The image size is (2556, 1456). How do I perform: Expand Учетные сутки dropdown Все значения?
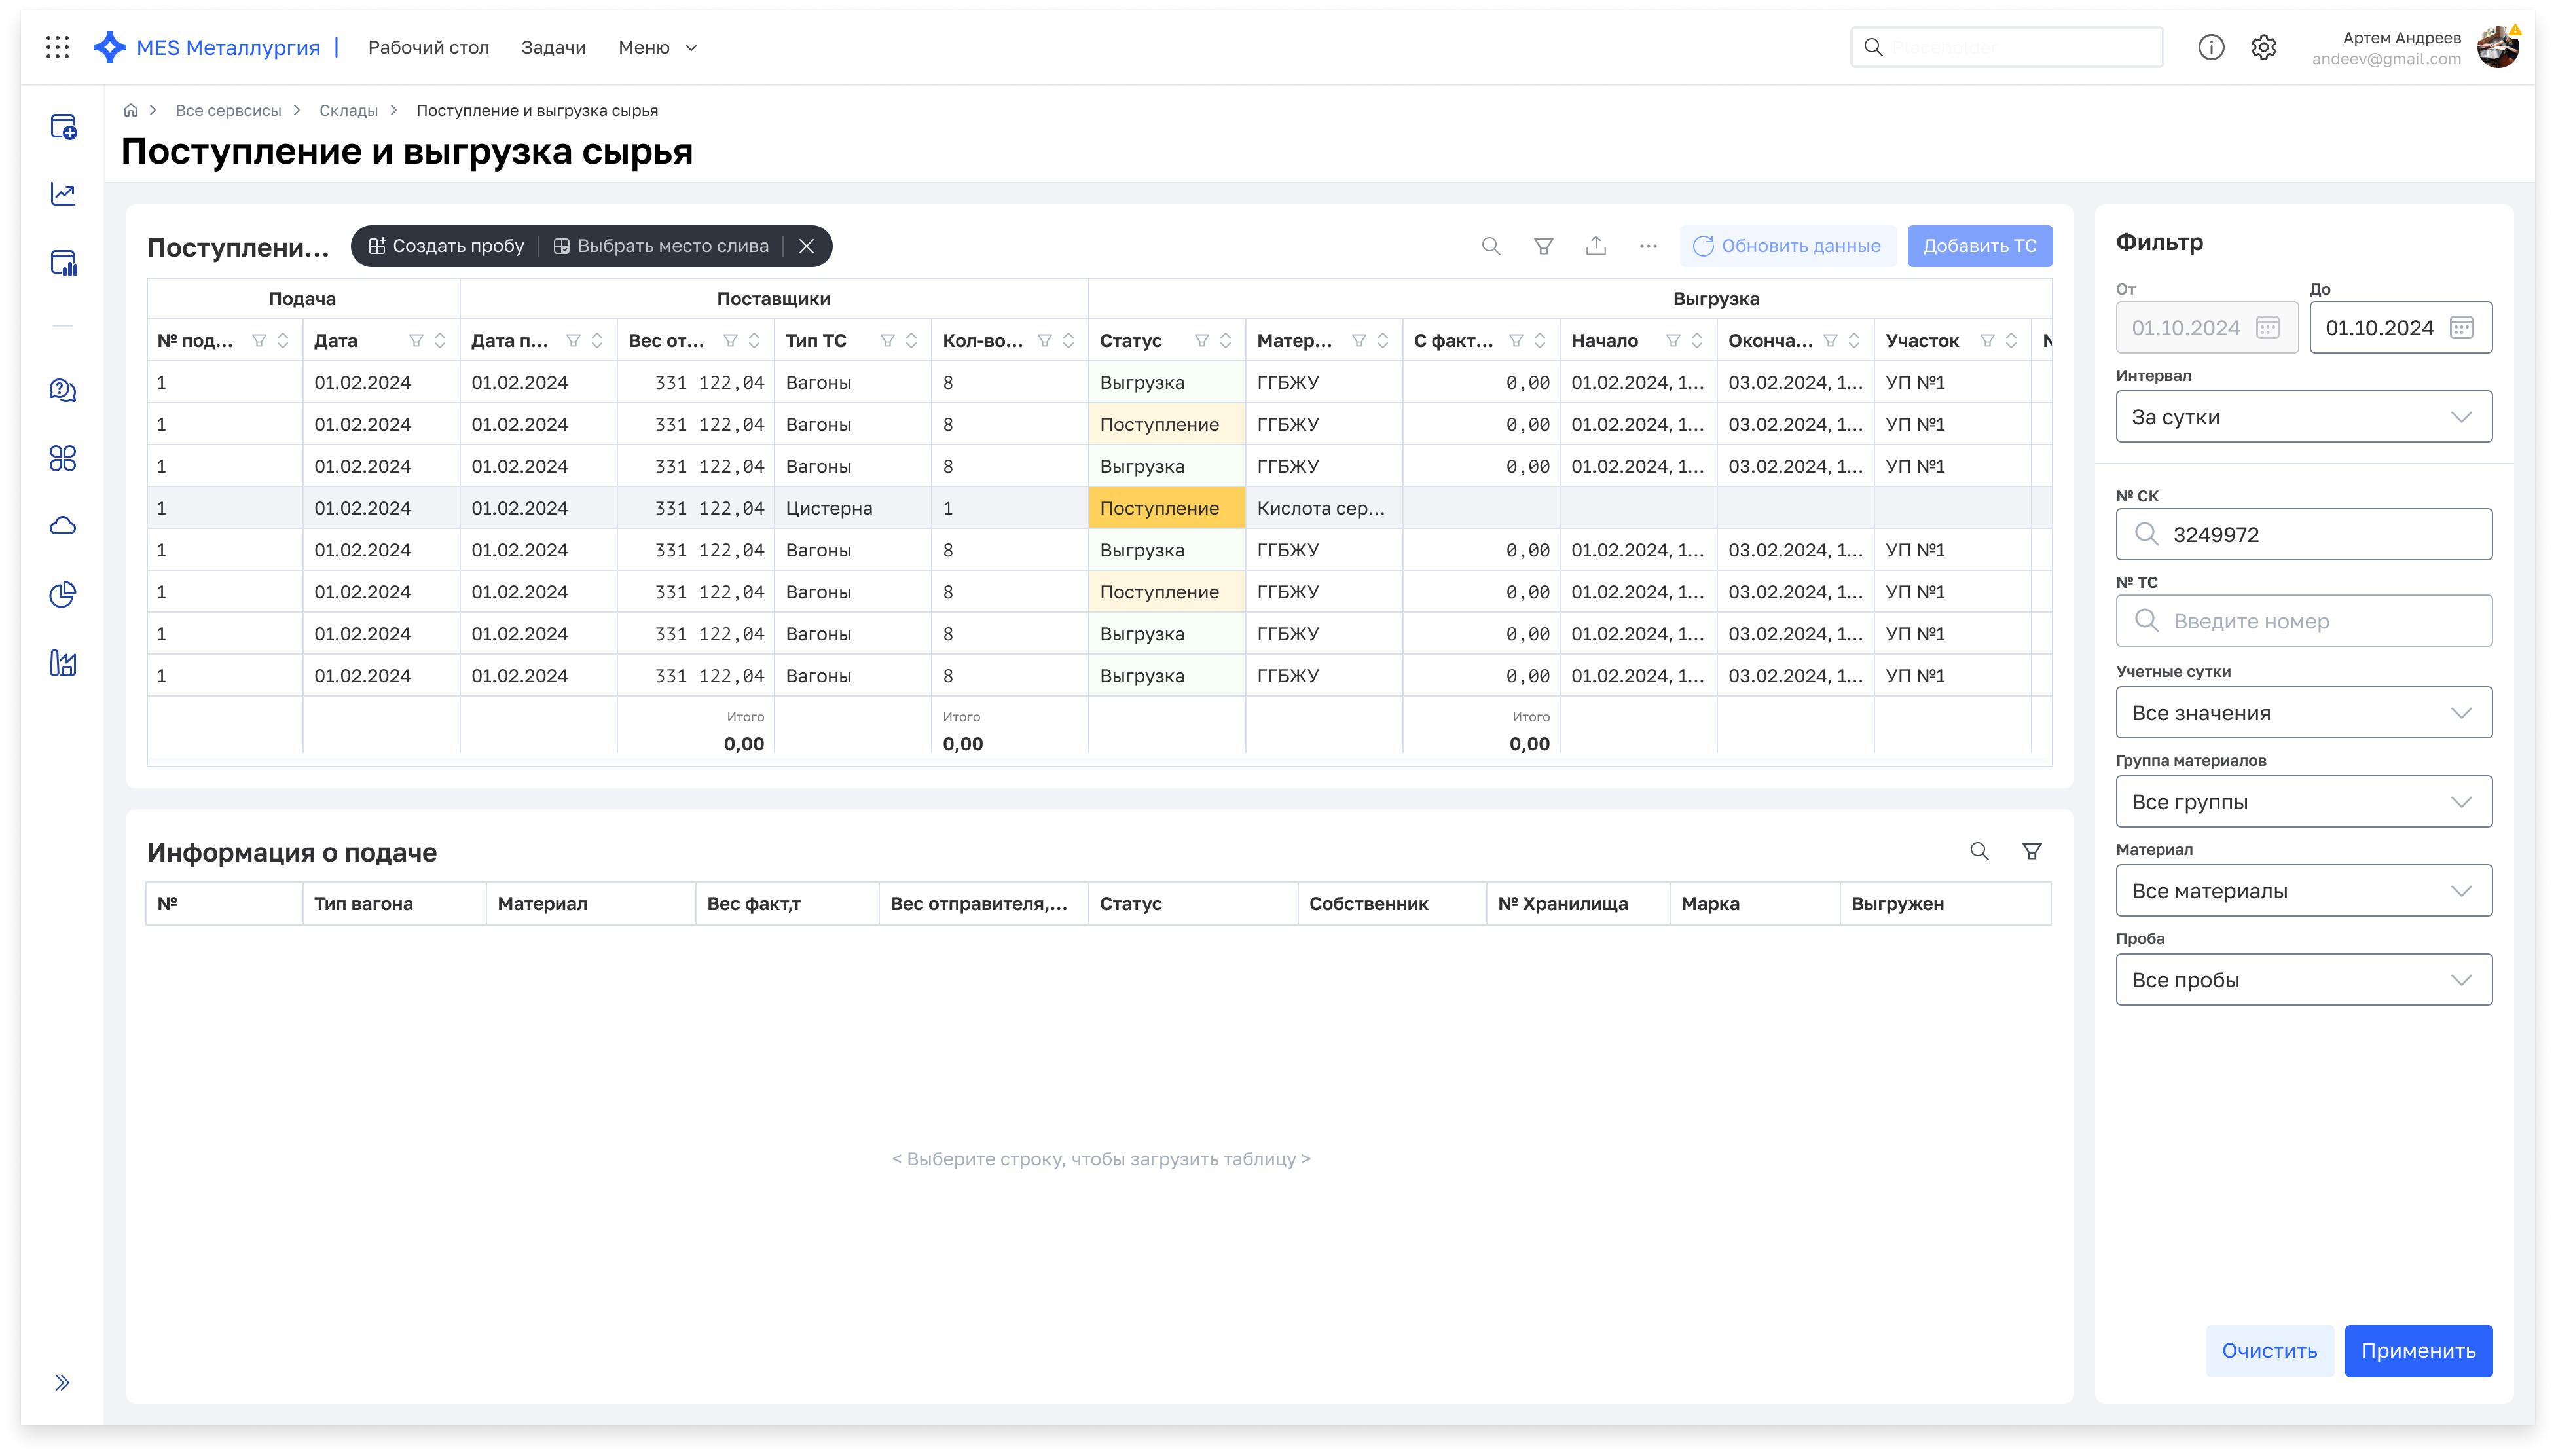click(x=2303, y=713)
